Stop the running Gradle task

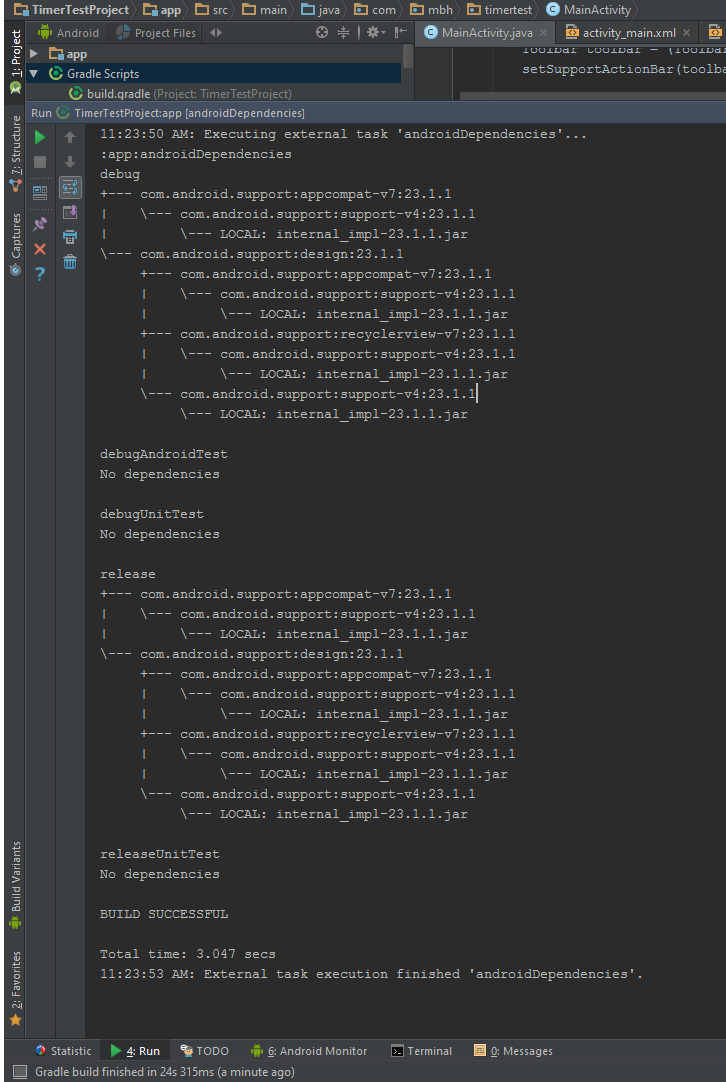[40, 162]
